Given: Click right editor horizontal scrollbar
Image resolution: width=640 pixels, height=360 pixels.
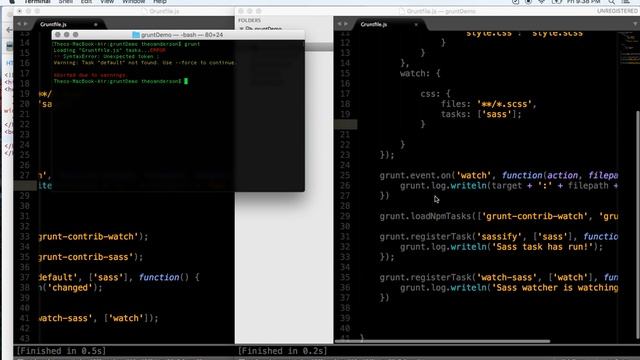Looking at the screenshot, I should [442, 341].
